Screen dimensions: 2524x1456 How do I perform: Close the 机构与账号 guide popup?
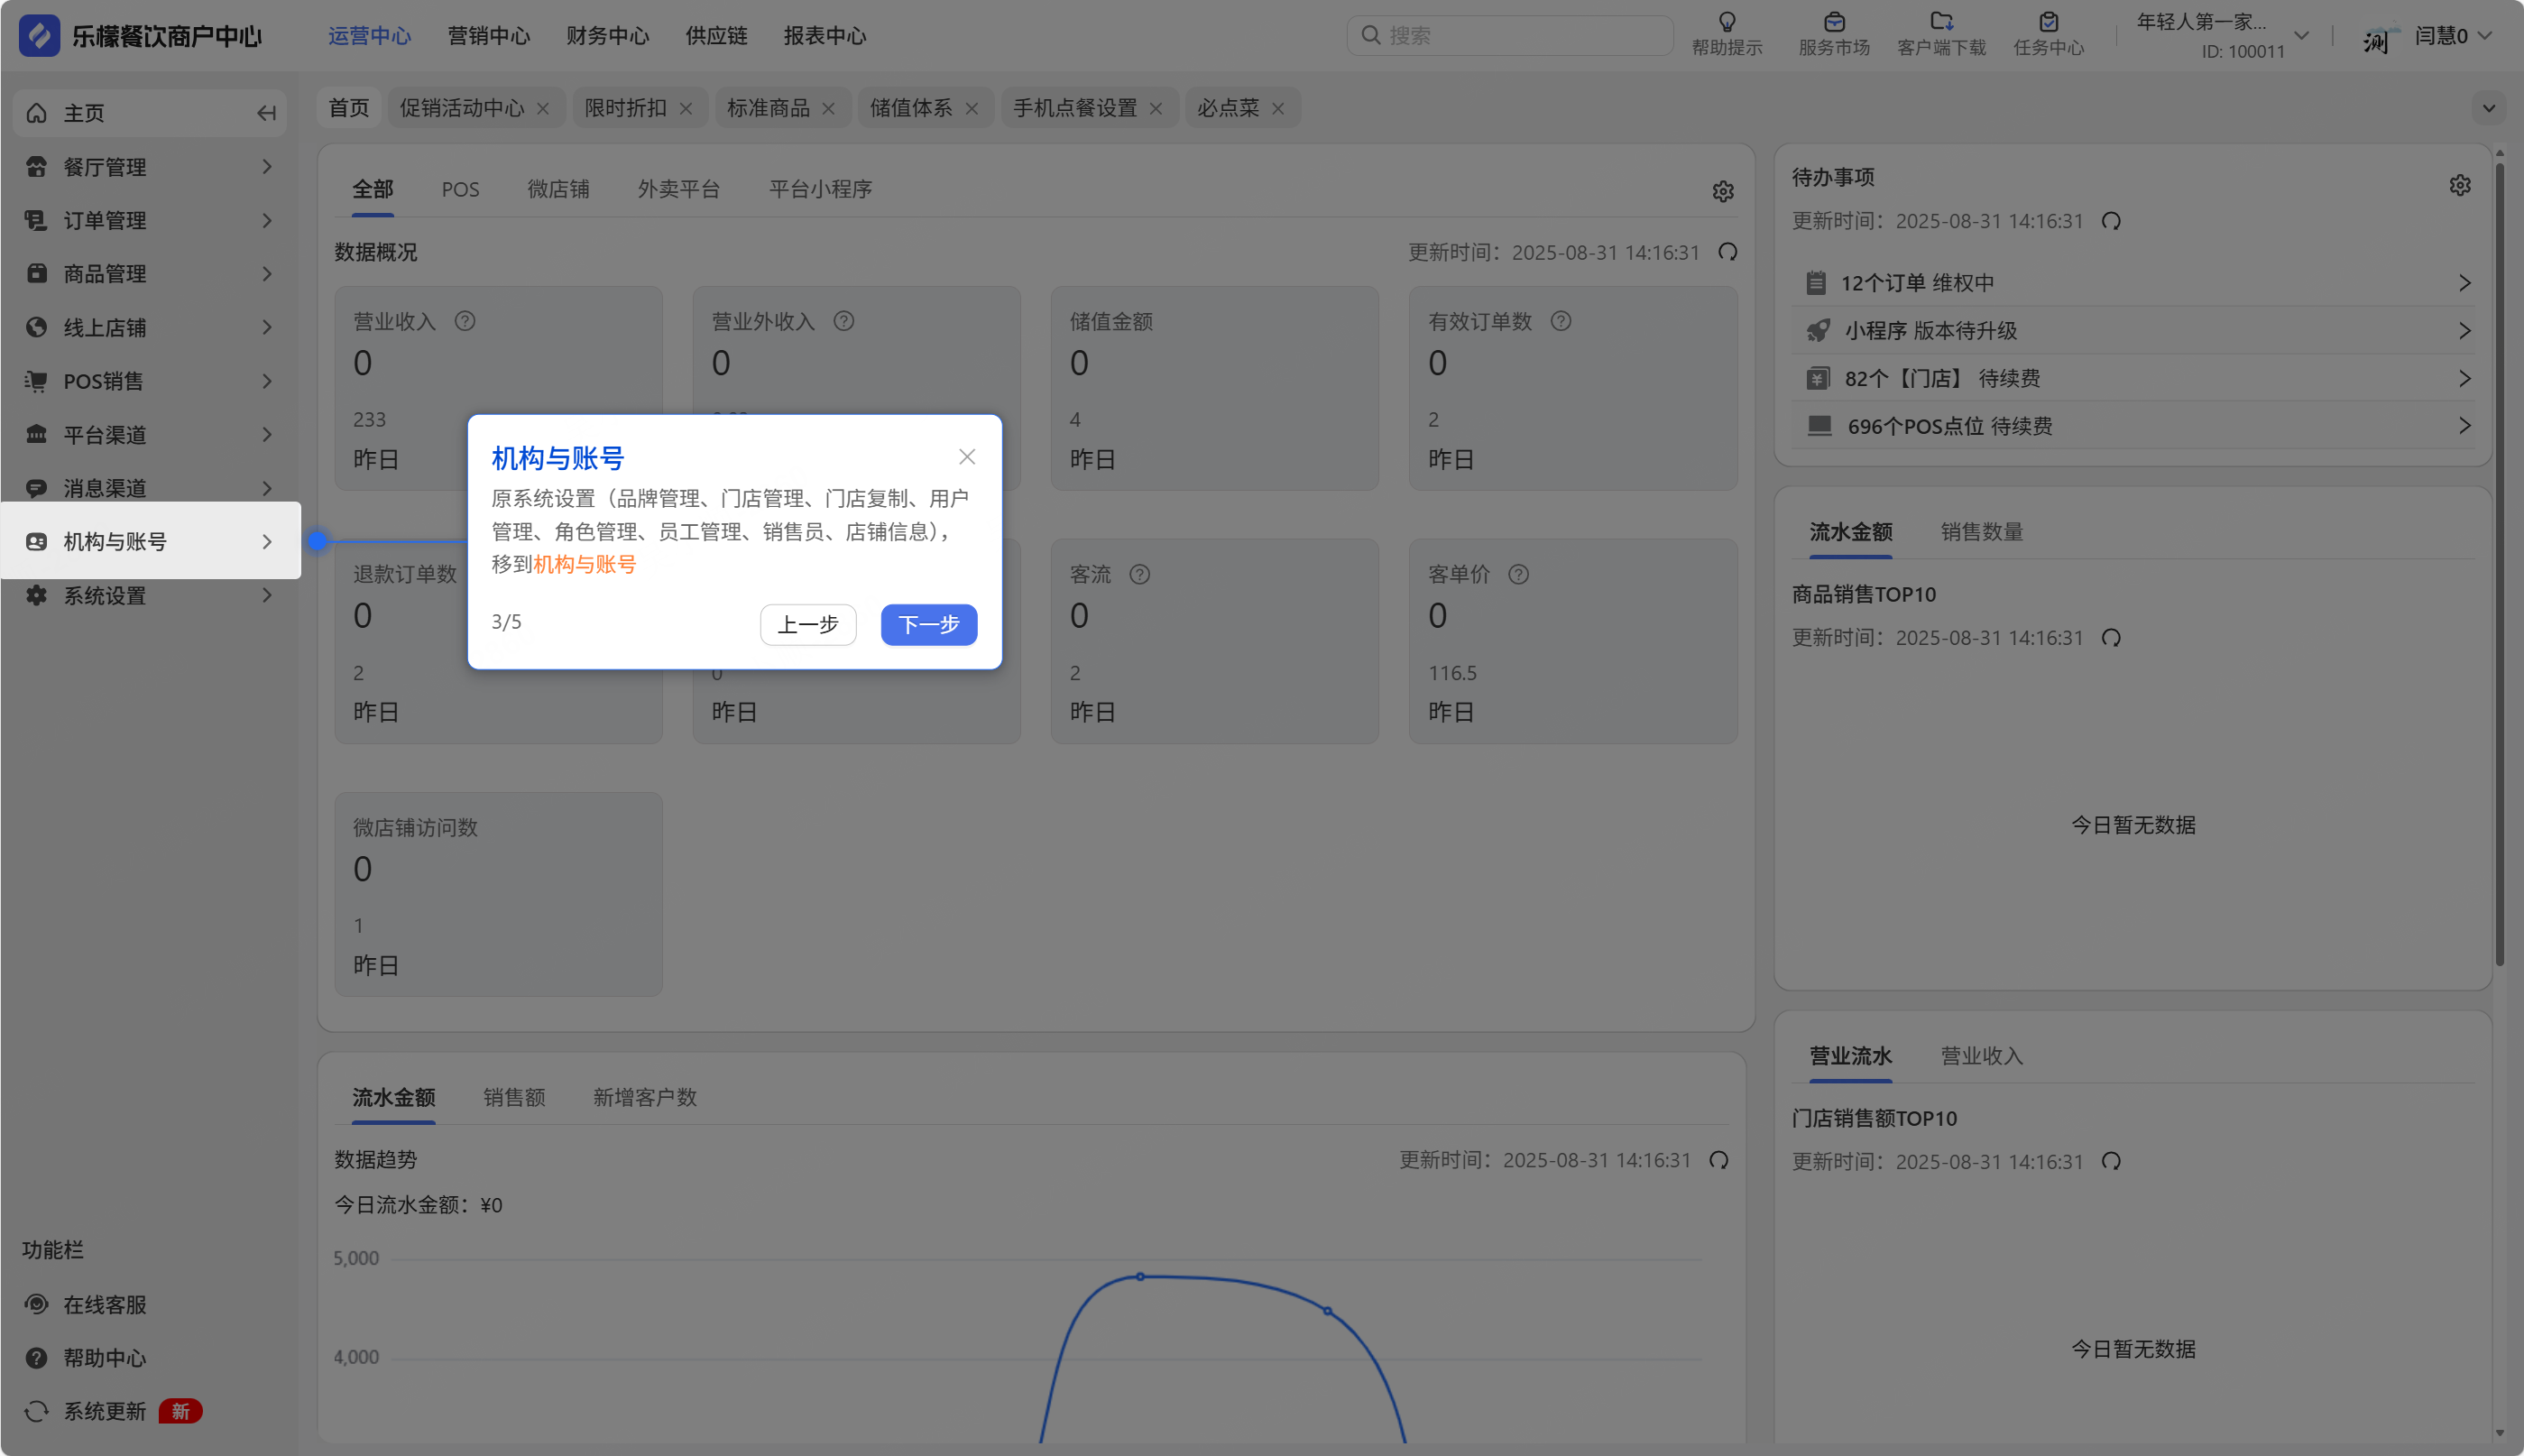967,457
